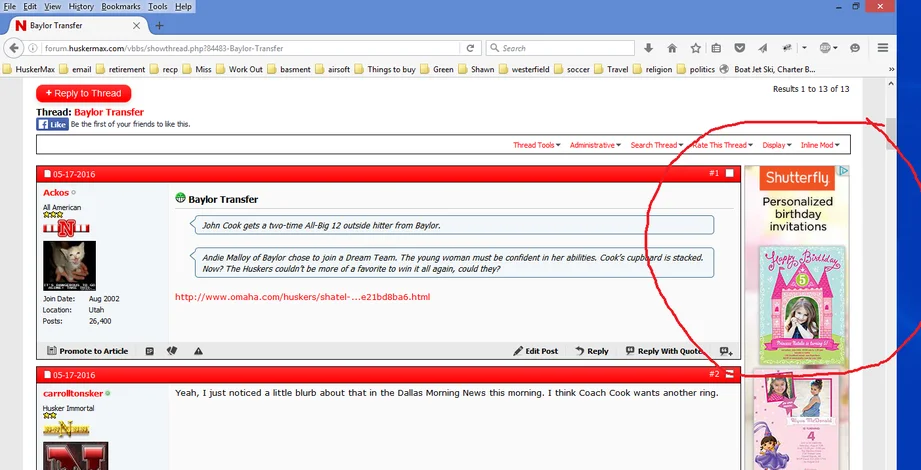This screenshot has height=470, width=921.
Task: Click Reply on post #1
Action: pyautogui.click(x=591, y=351)
